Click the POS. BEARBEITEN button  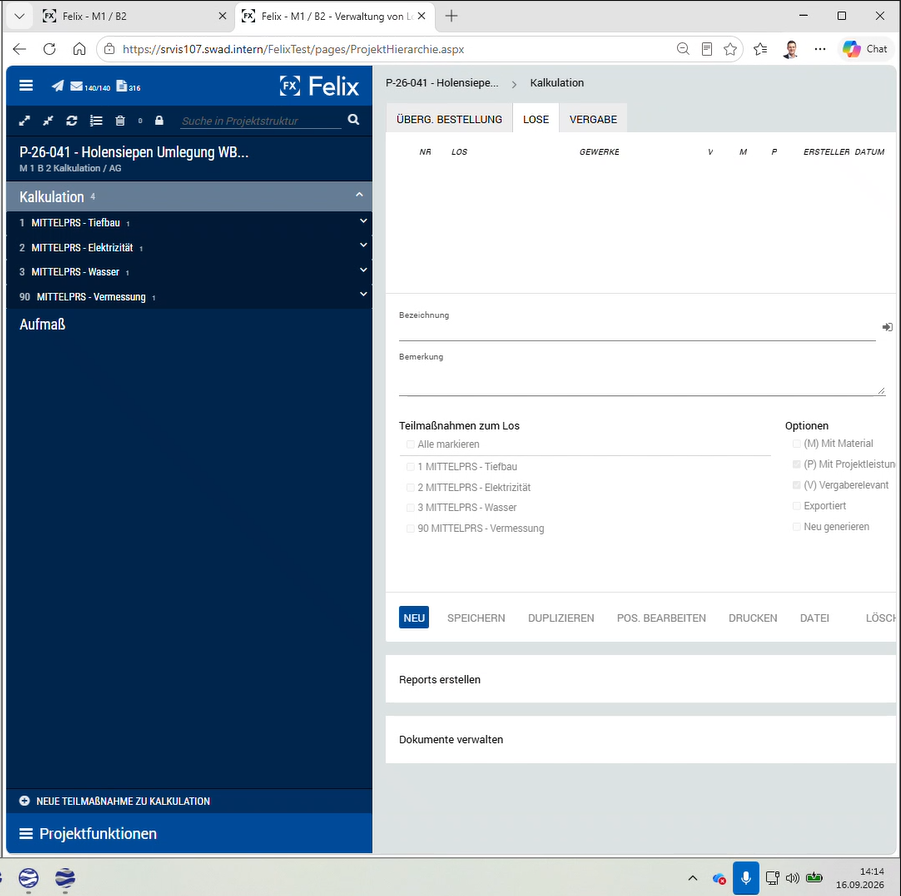coord(661,618)
